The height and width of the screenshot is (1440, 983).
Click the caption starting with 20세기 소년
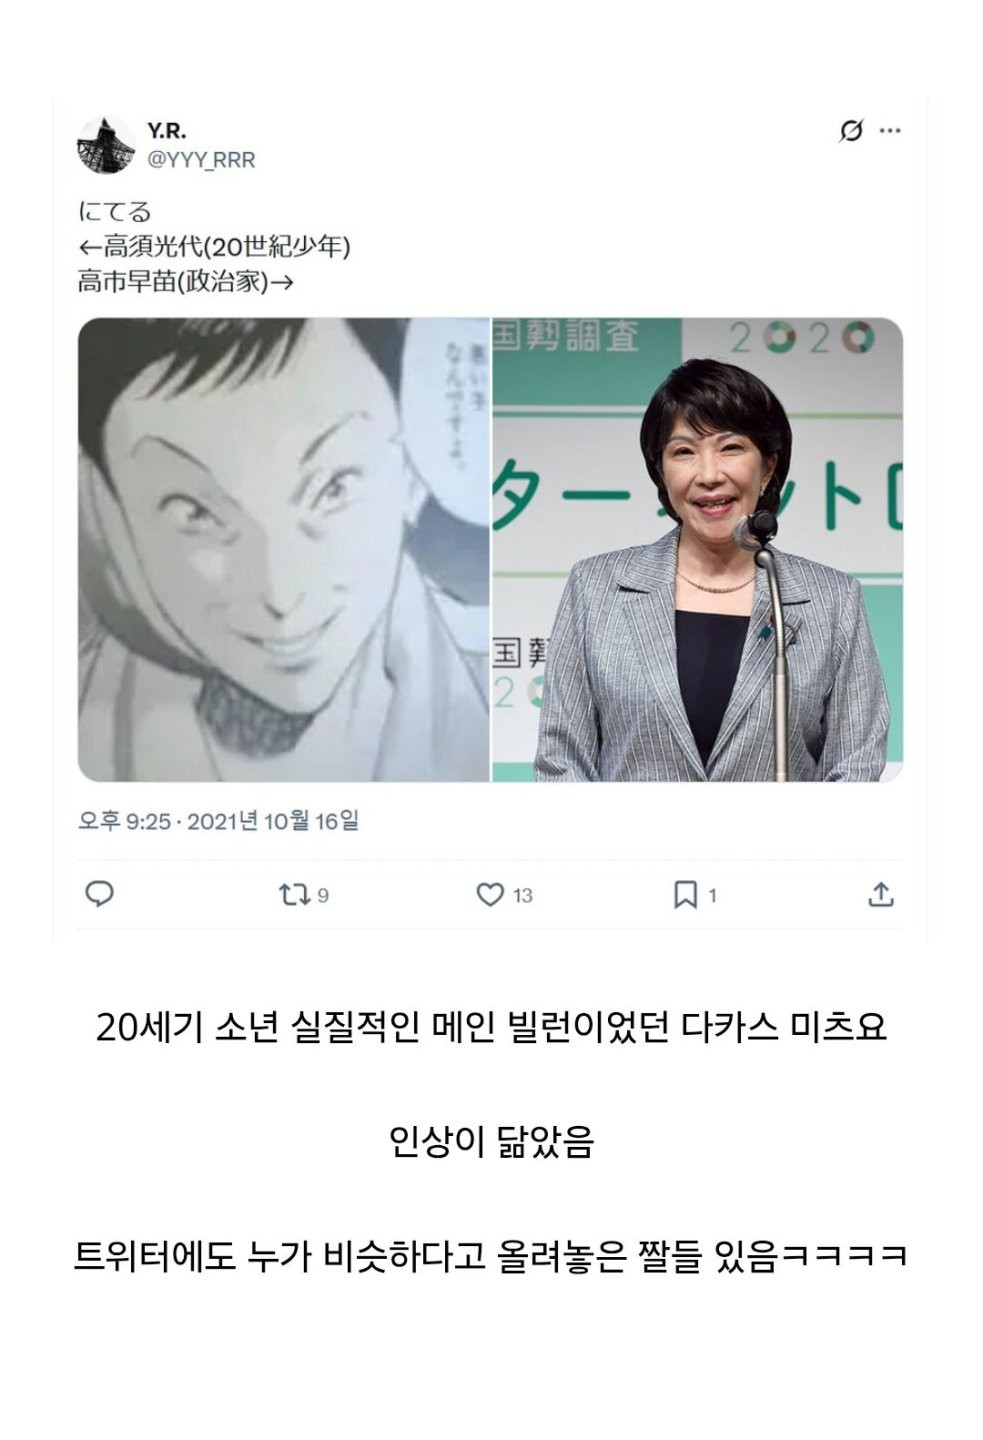(491, 1027)
